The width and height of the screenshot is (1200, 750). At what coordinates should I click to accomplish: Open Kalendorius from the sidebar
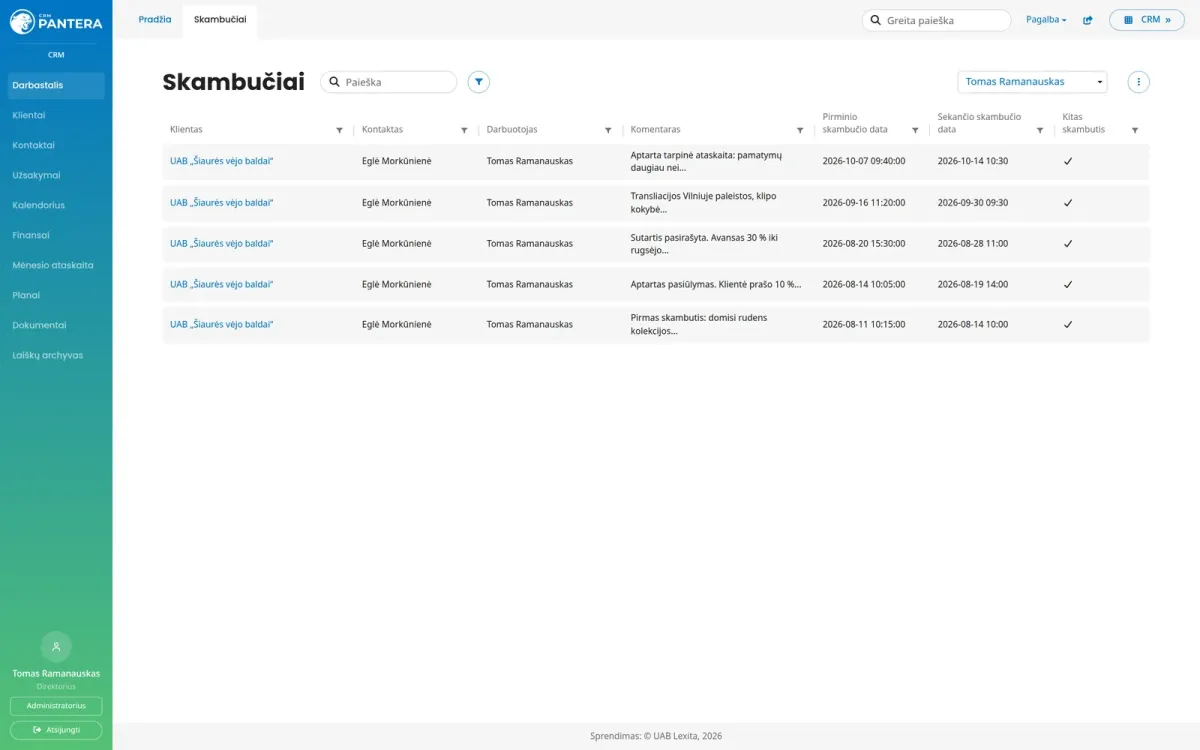click(56, 205)
